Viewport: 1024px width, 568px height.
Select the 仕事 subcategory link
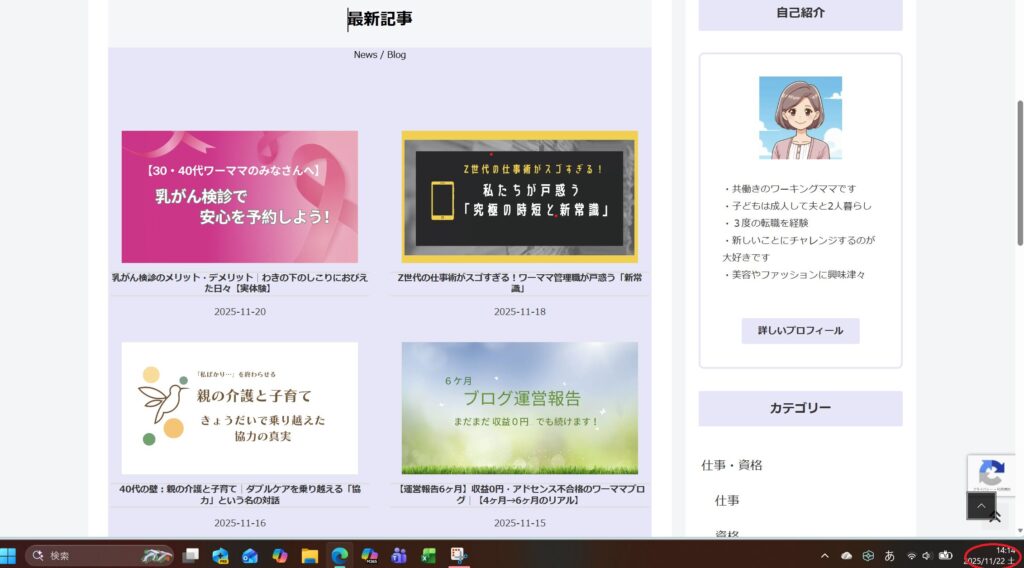[727, 500]
